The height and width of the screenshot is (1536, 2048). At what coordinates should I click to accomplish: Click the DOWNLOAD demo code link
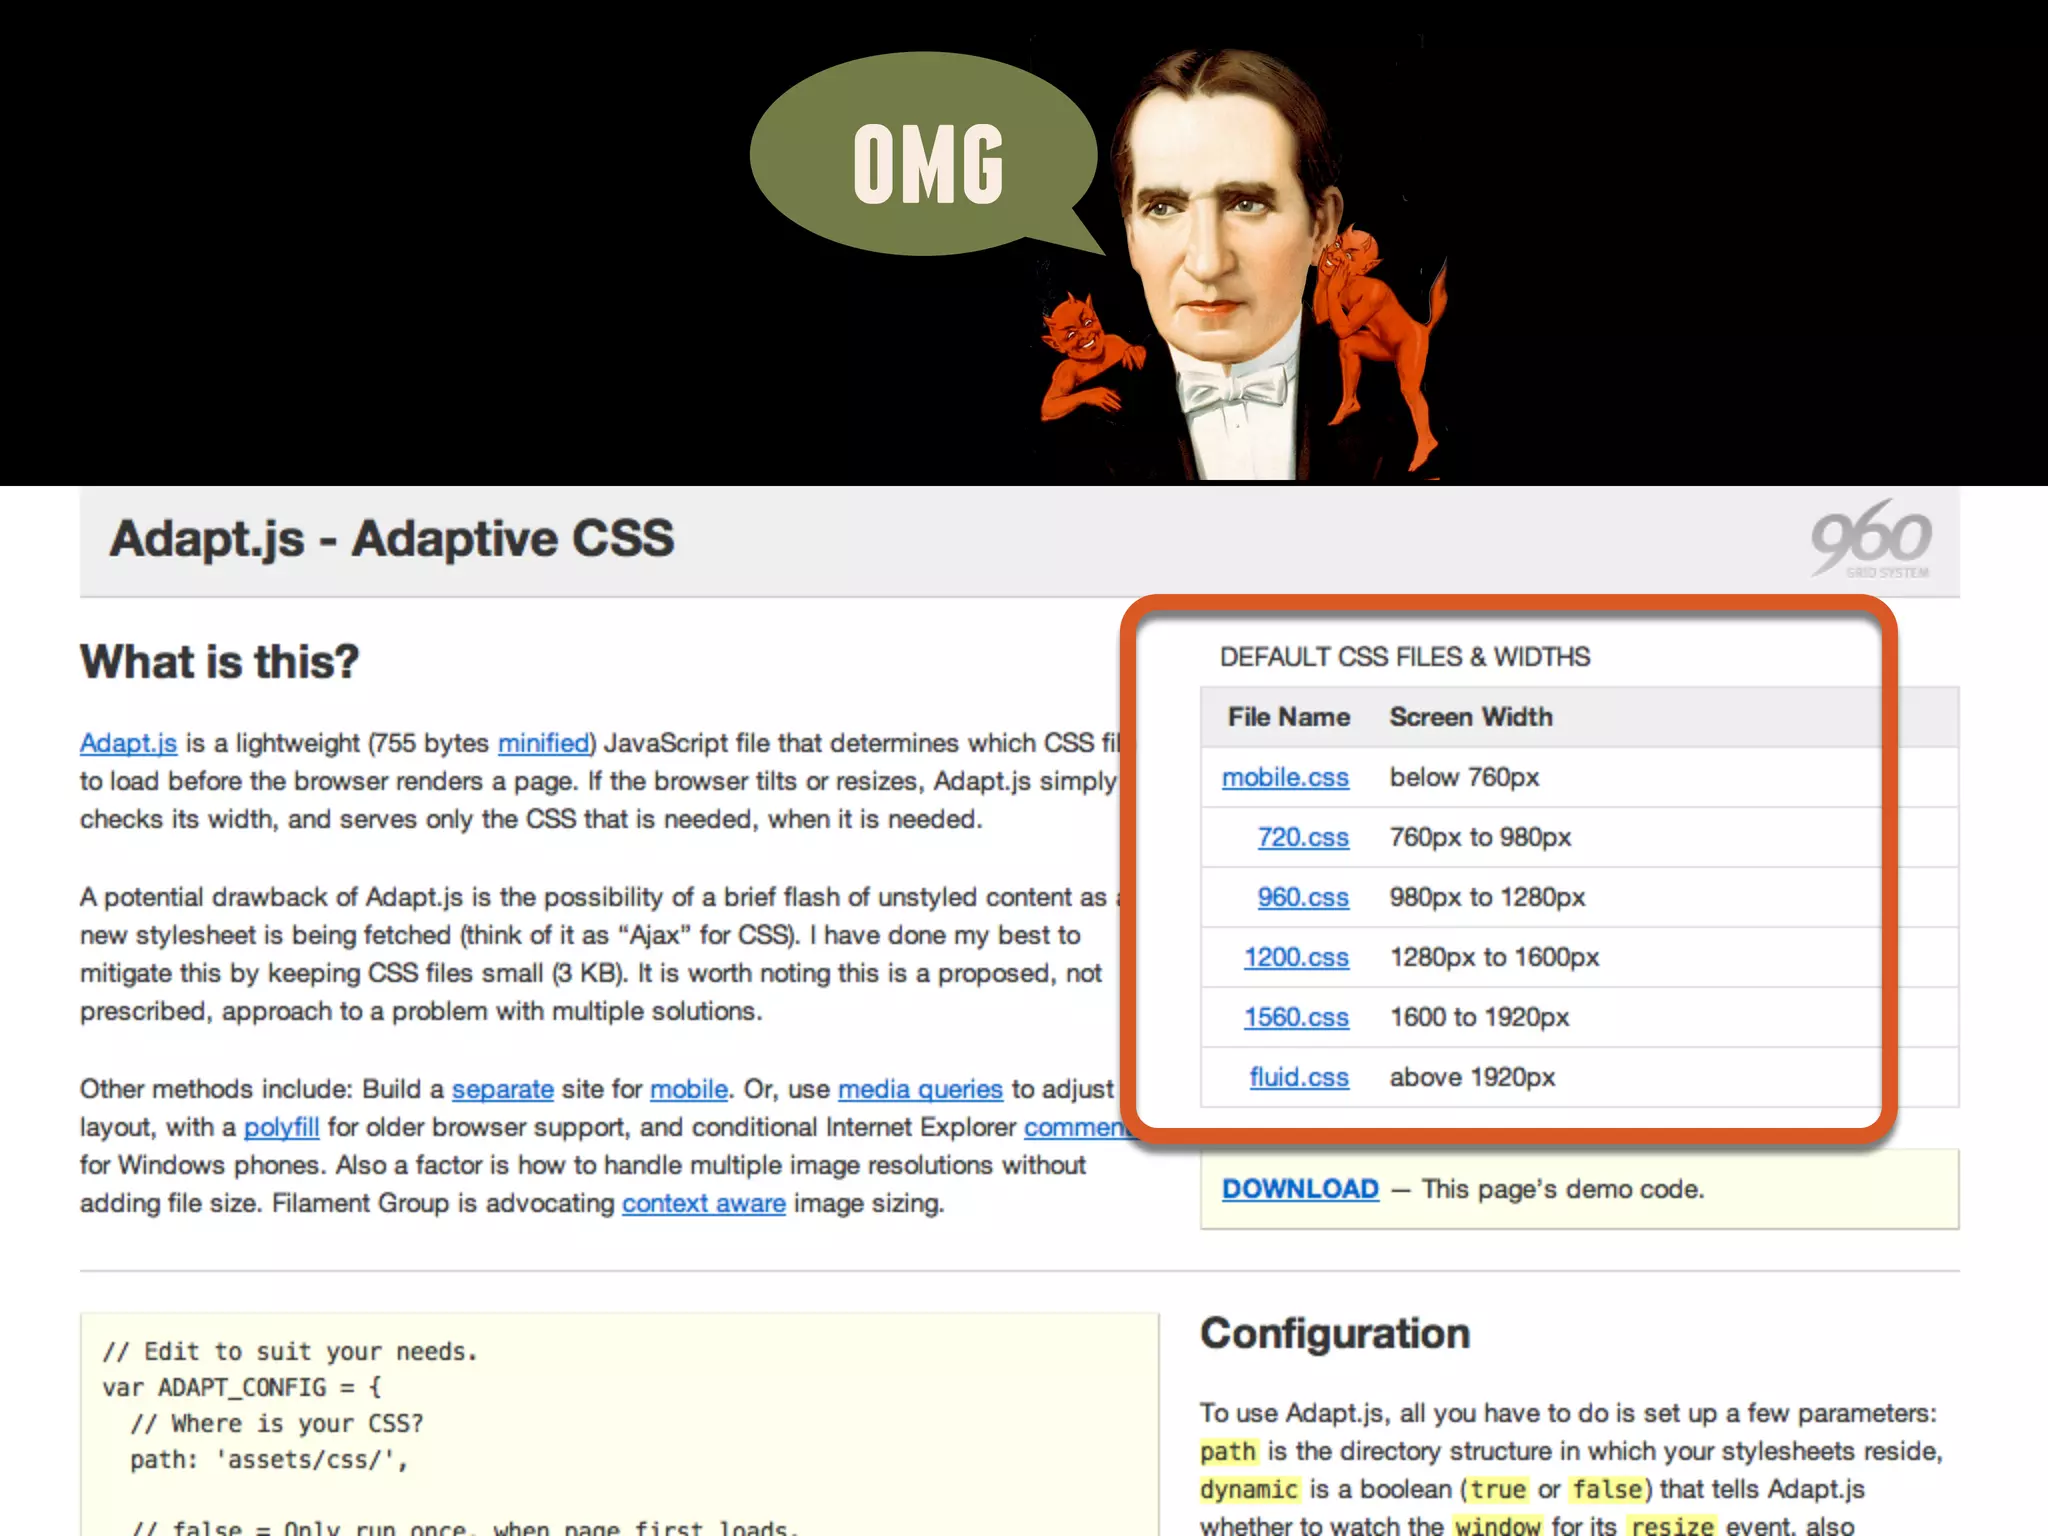(x=1300, y=1189)
